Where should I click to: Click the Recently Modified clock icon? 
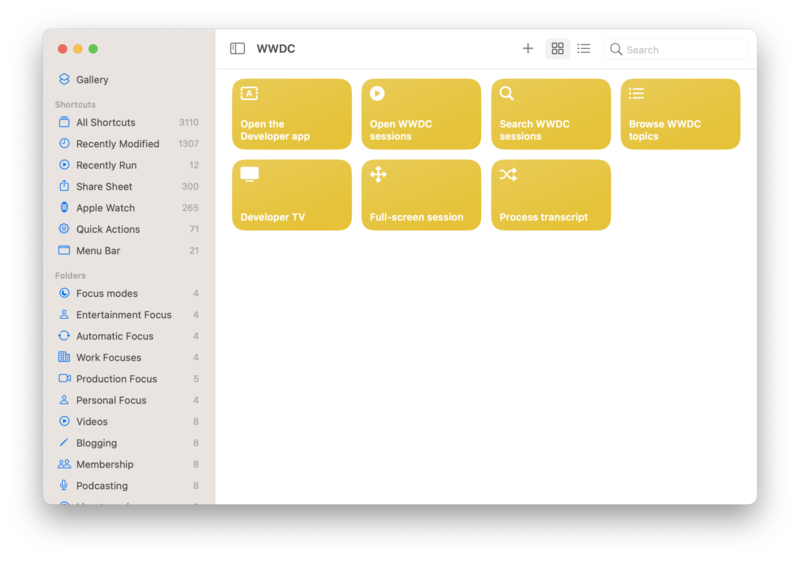click(x=64, y=144)
